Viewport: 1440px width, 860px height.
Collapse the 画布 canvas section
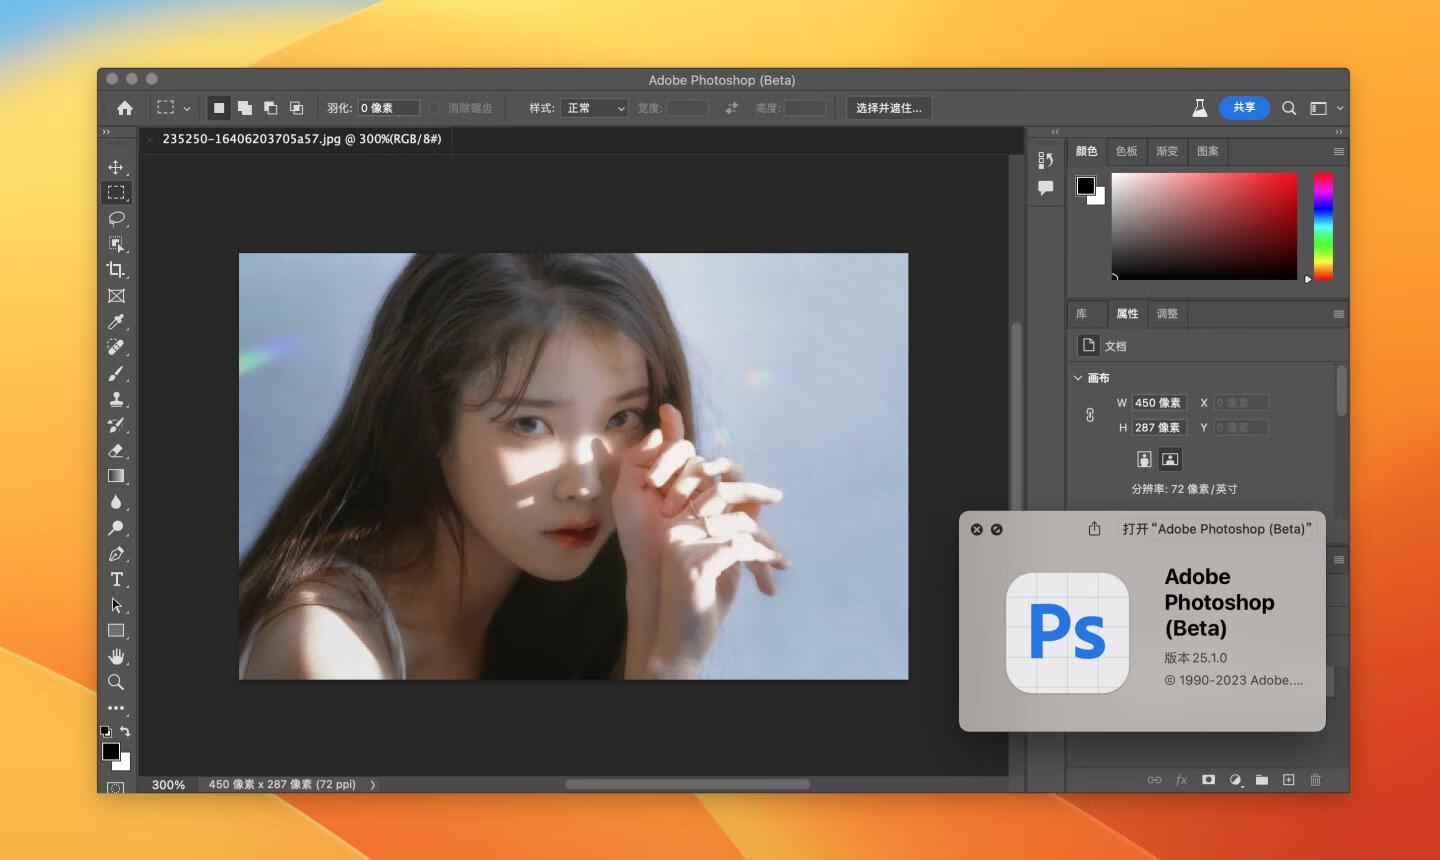(x=1078, y=378)
